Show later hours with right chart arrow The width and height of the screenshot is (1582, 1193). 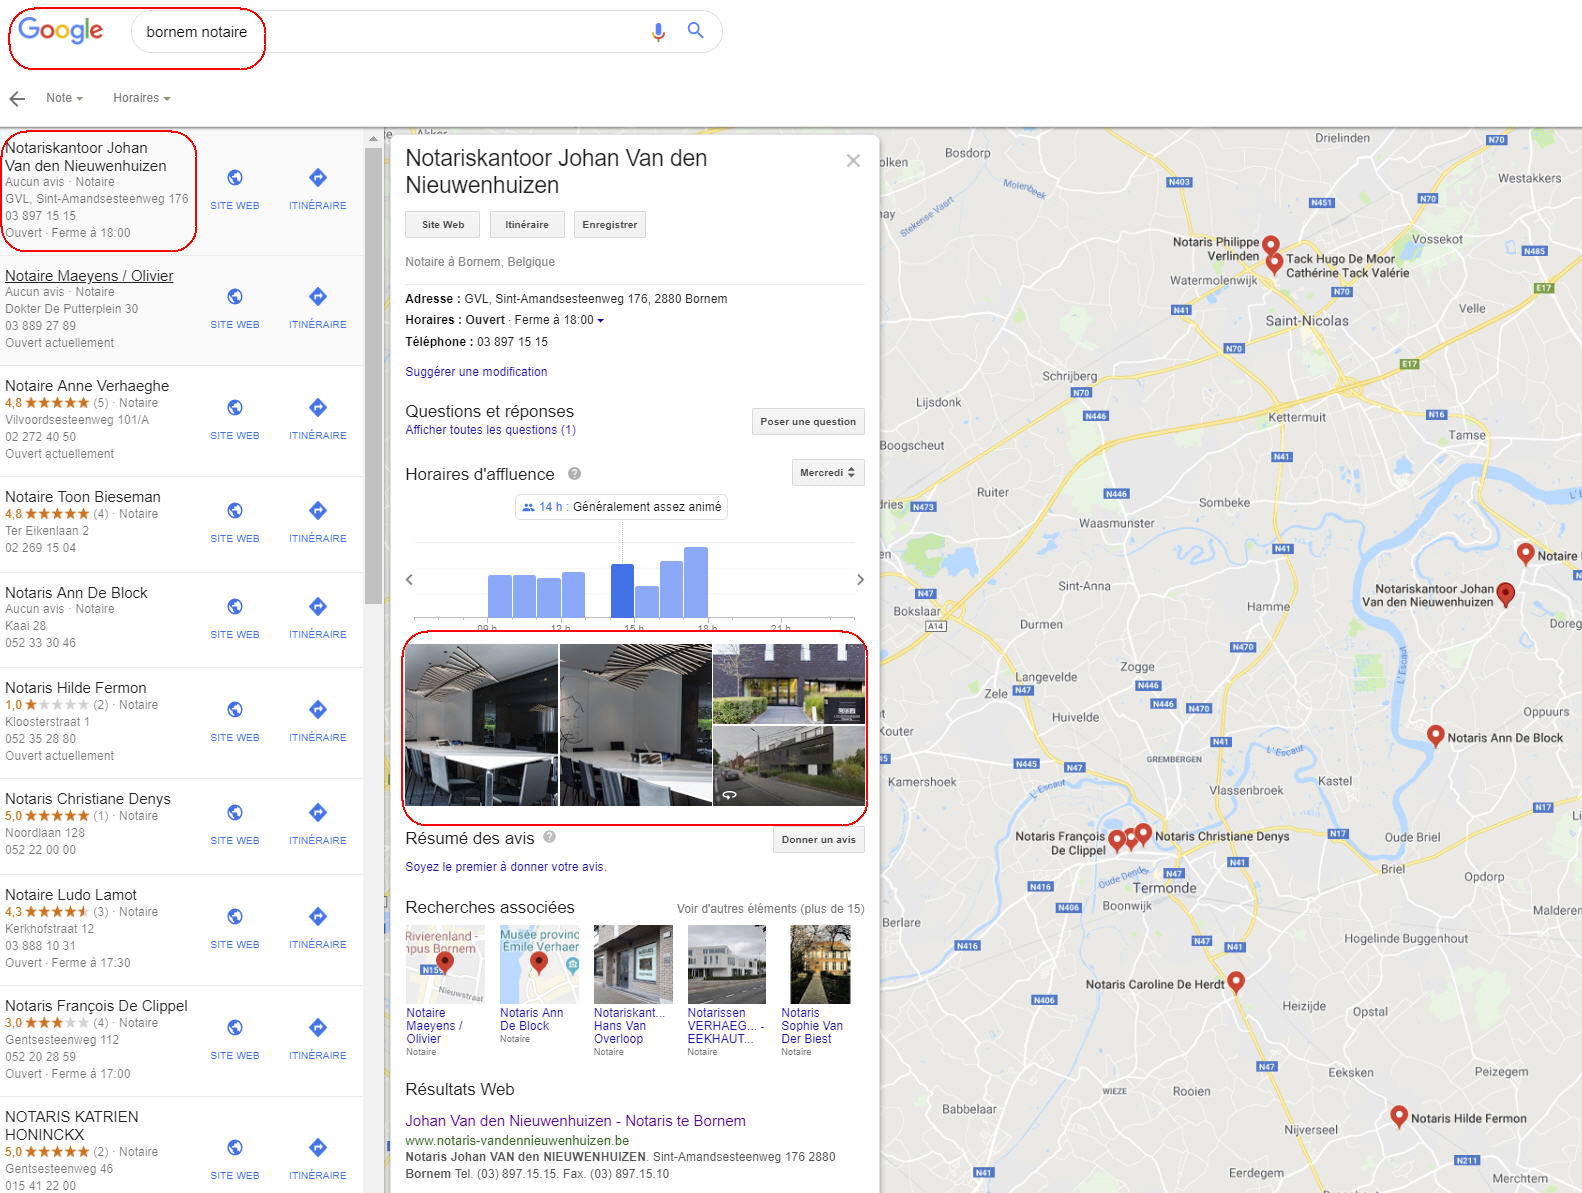click(x=860, y=580)
